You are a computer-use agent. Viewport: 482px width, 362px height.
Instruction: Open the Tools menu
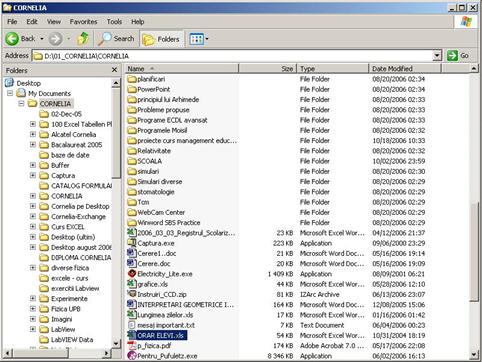(x=114, y=22)
